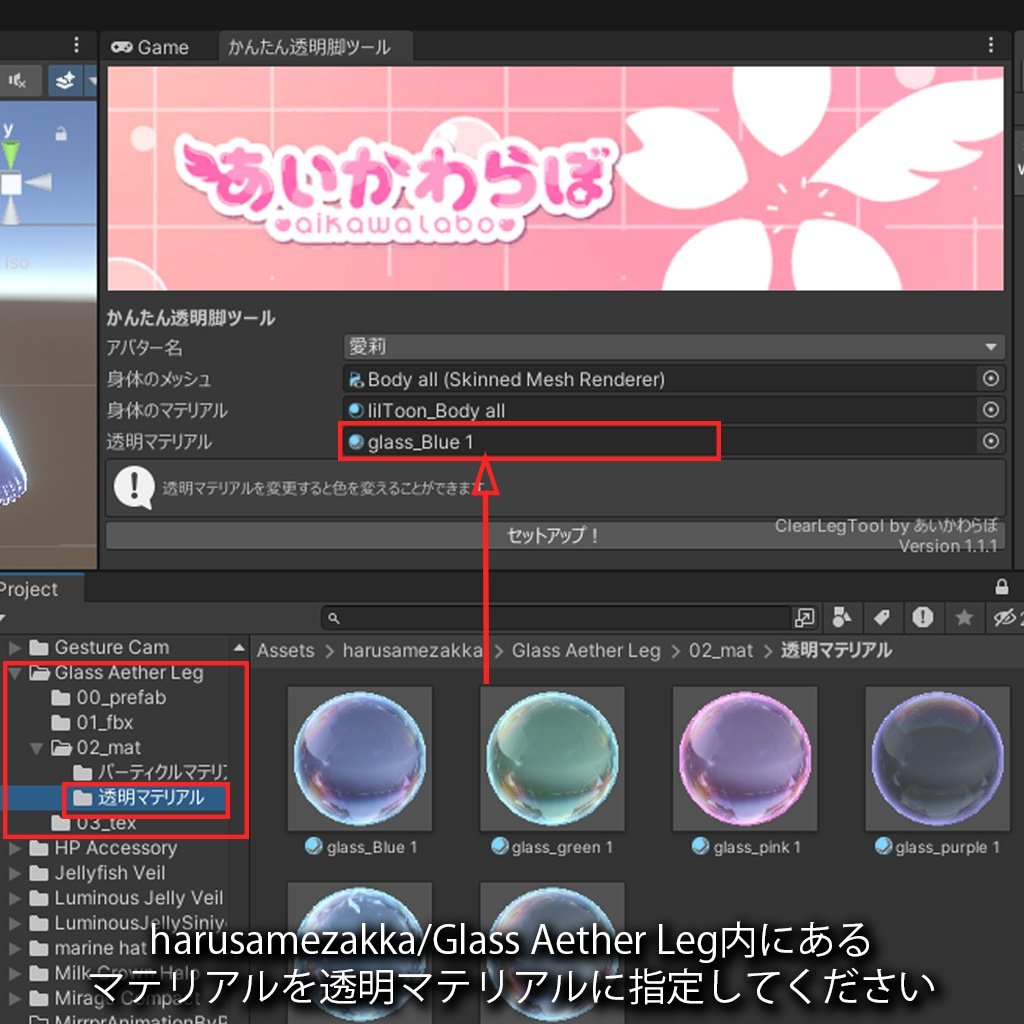The height and width of the screenshot is (1024, 1024).
Task: Toggle the Mute Audio button
Action: point(18,81)
